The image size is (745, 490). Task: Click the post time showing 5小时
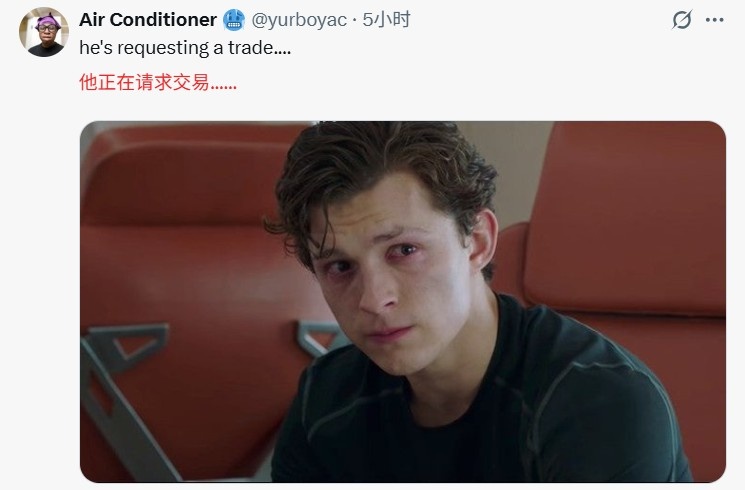[x=386, y=20]
